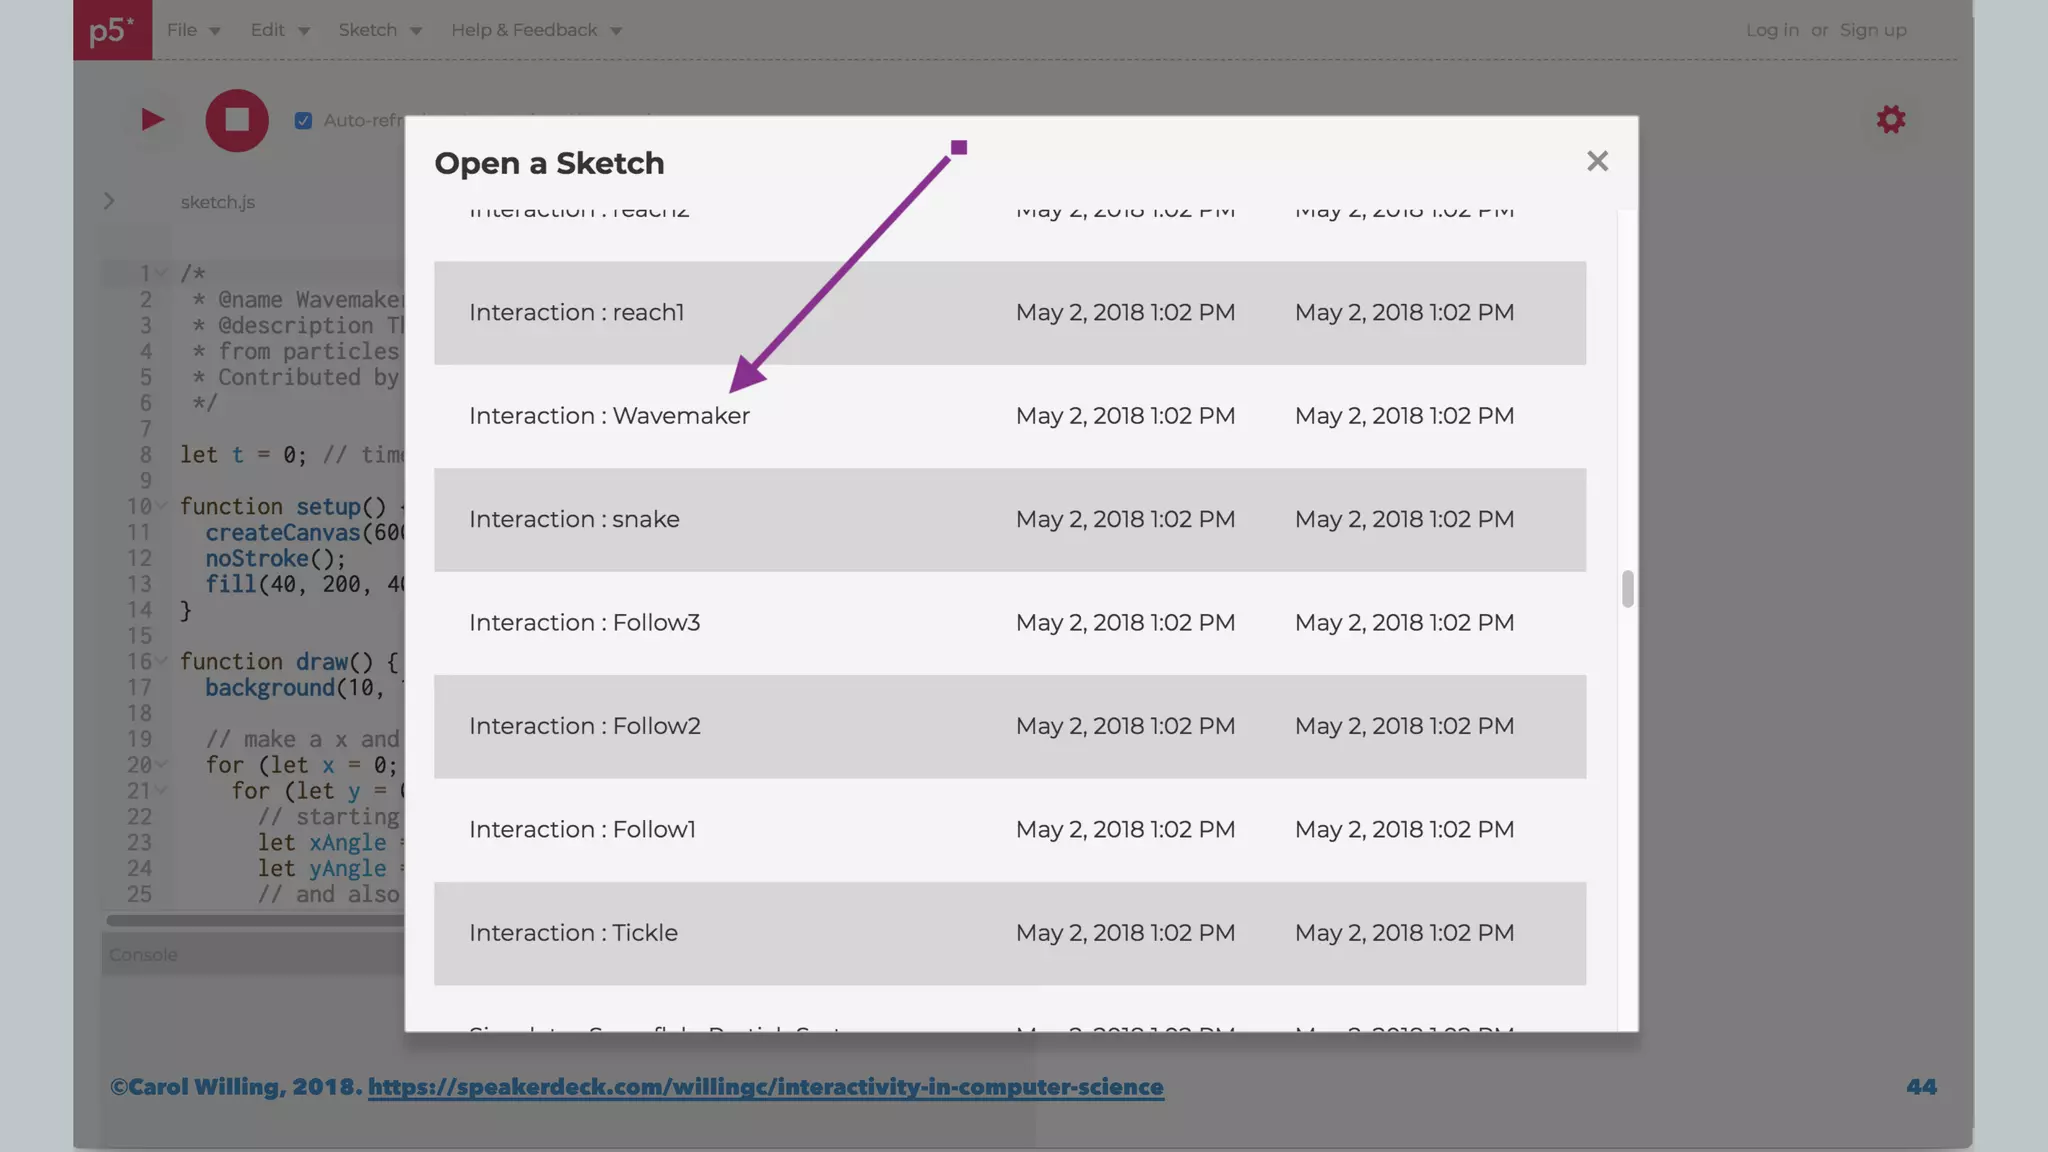The image size is (2048, 1152).
Task: Expand the file sidebar chevron
Action: pos(109,201)
